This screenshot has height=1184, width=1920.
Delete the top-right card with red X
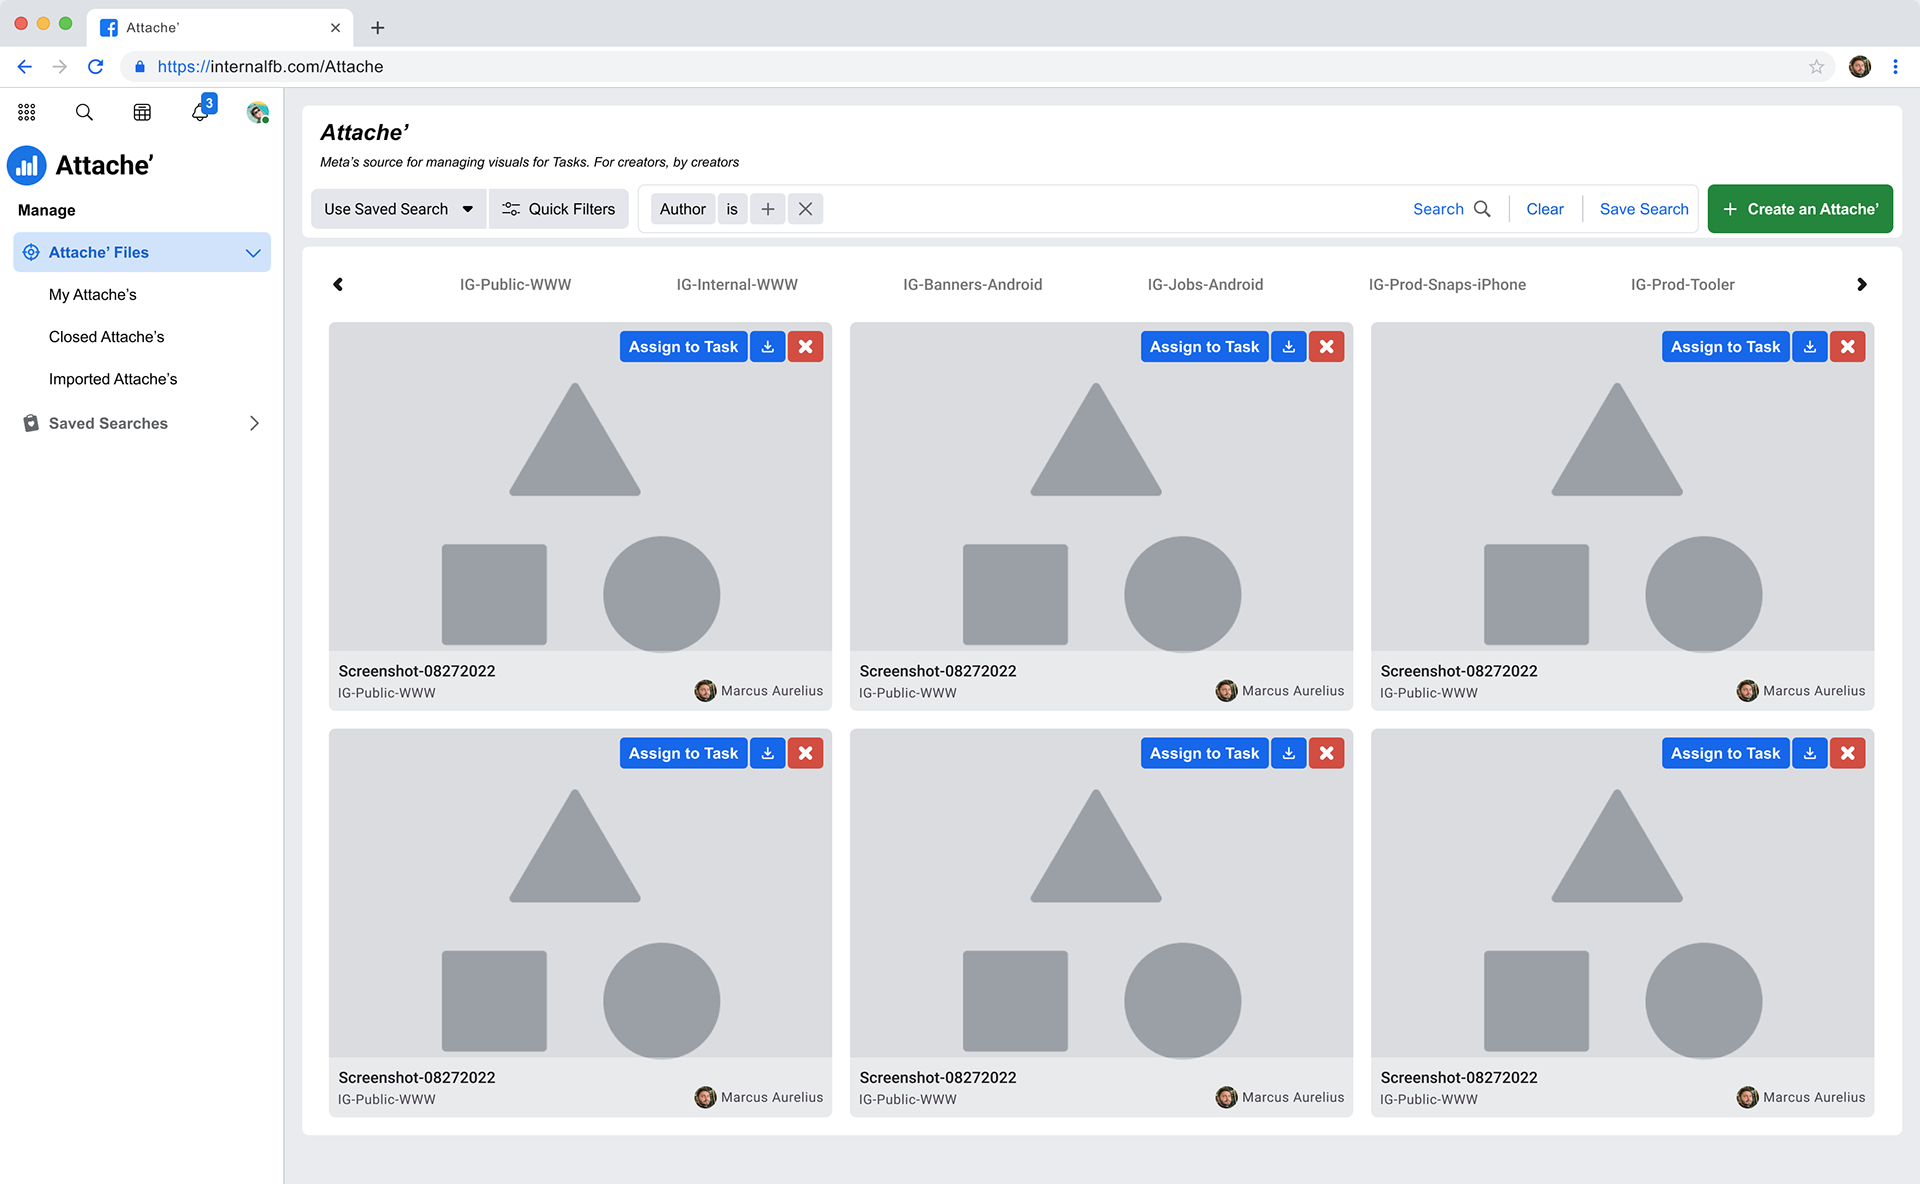tap(1847, 347)
